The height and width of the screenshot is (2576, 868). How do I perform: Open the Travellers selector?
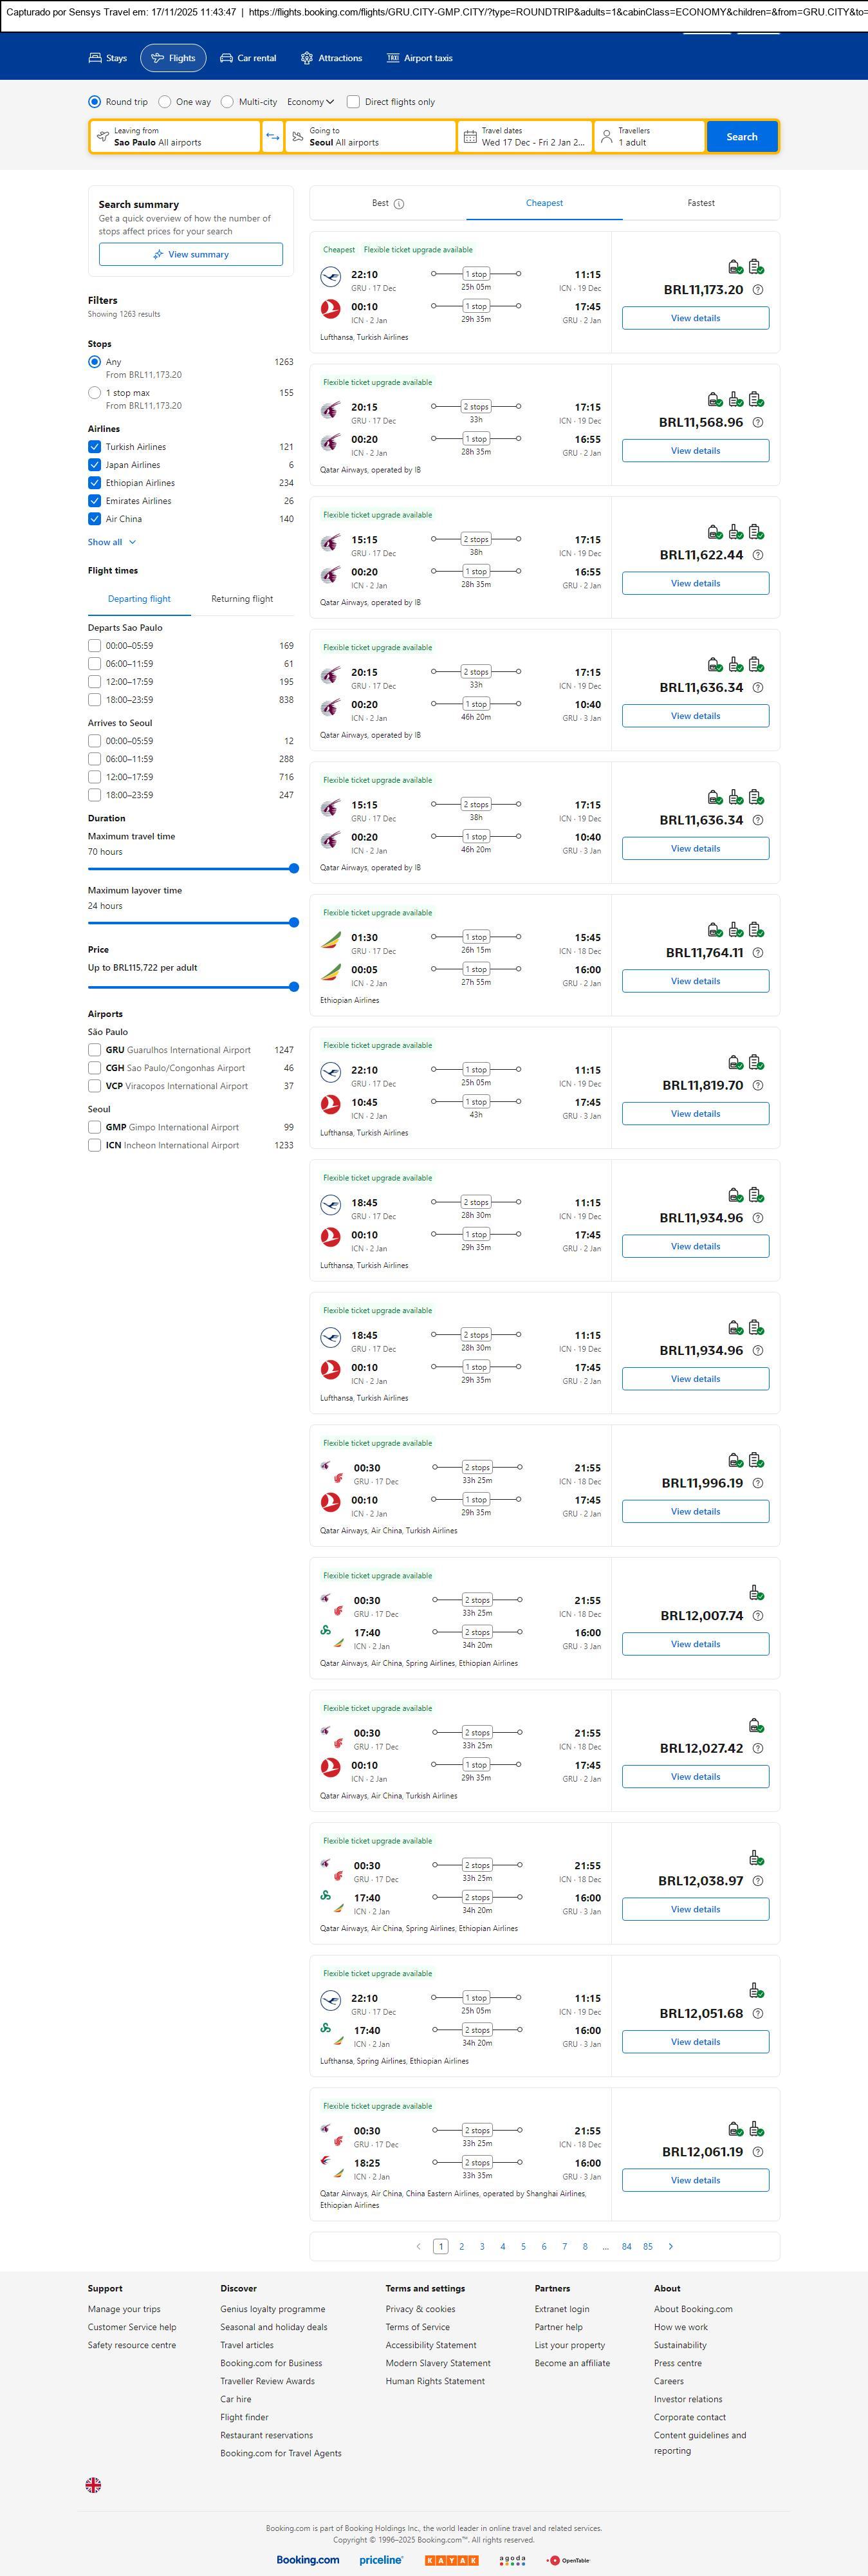coord(648,137)
